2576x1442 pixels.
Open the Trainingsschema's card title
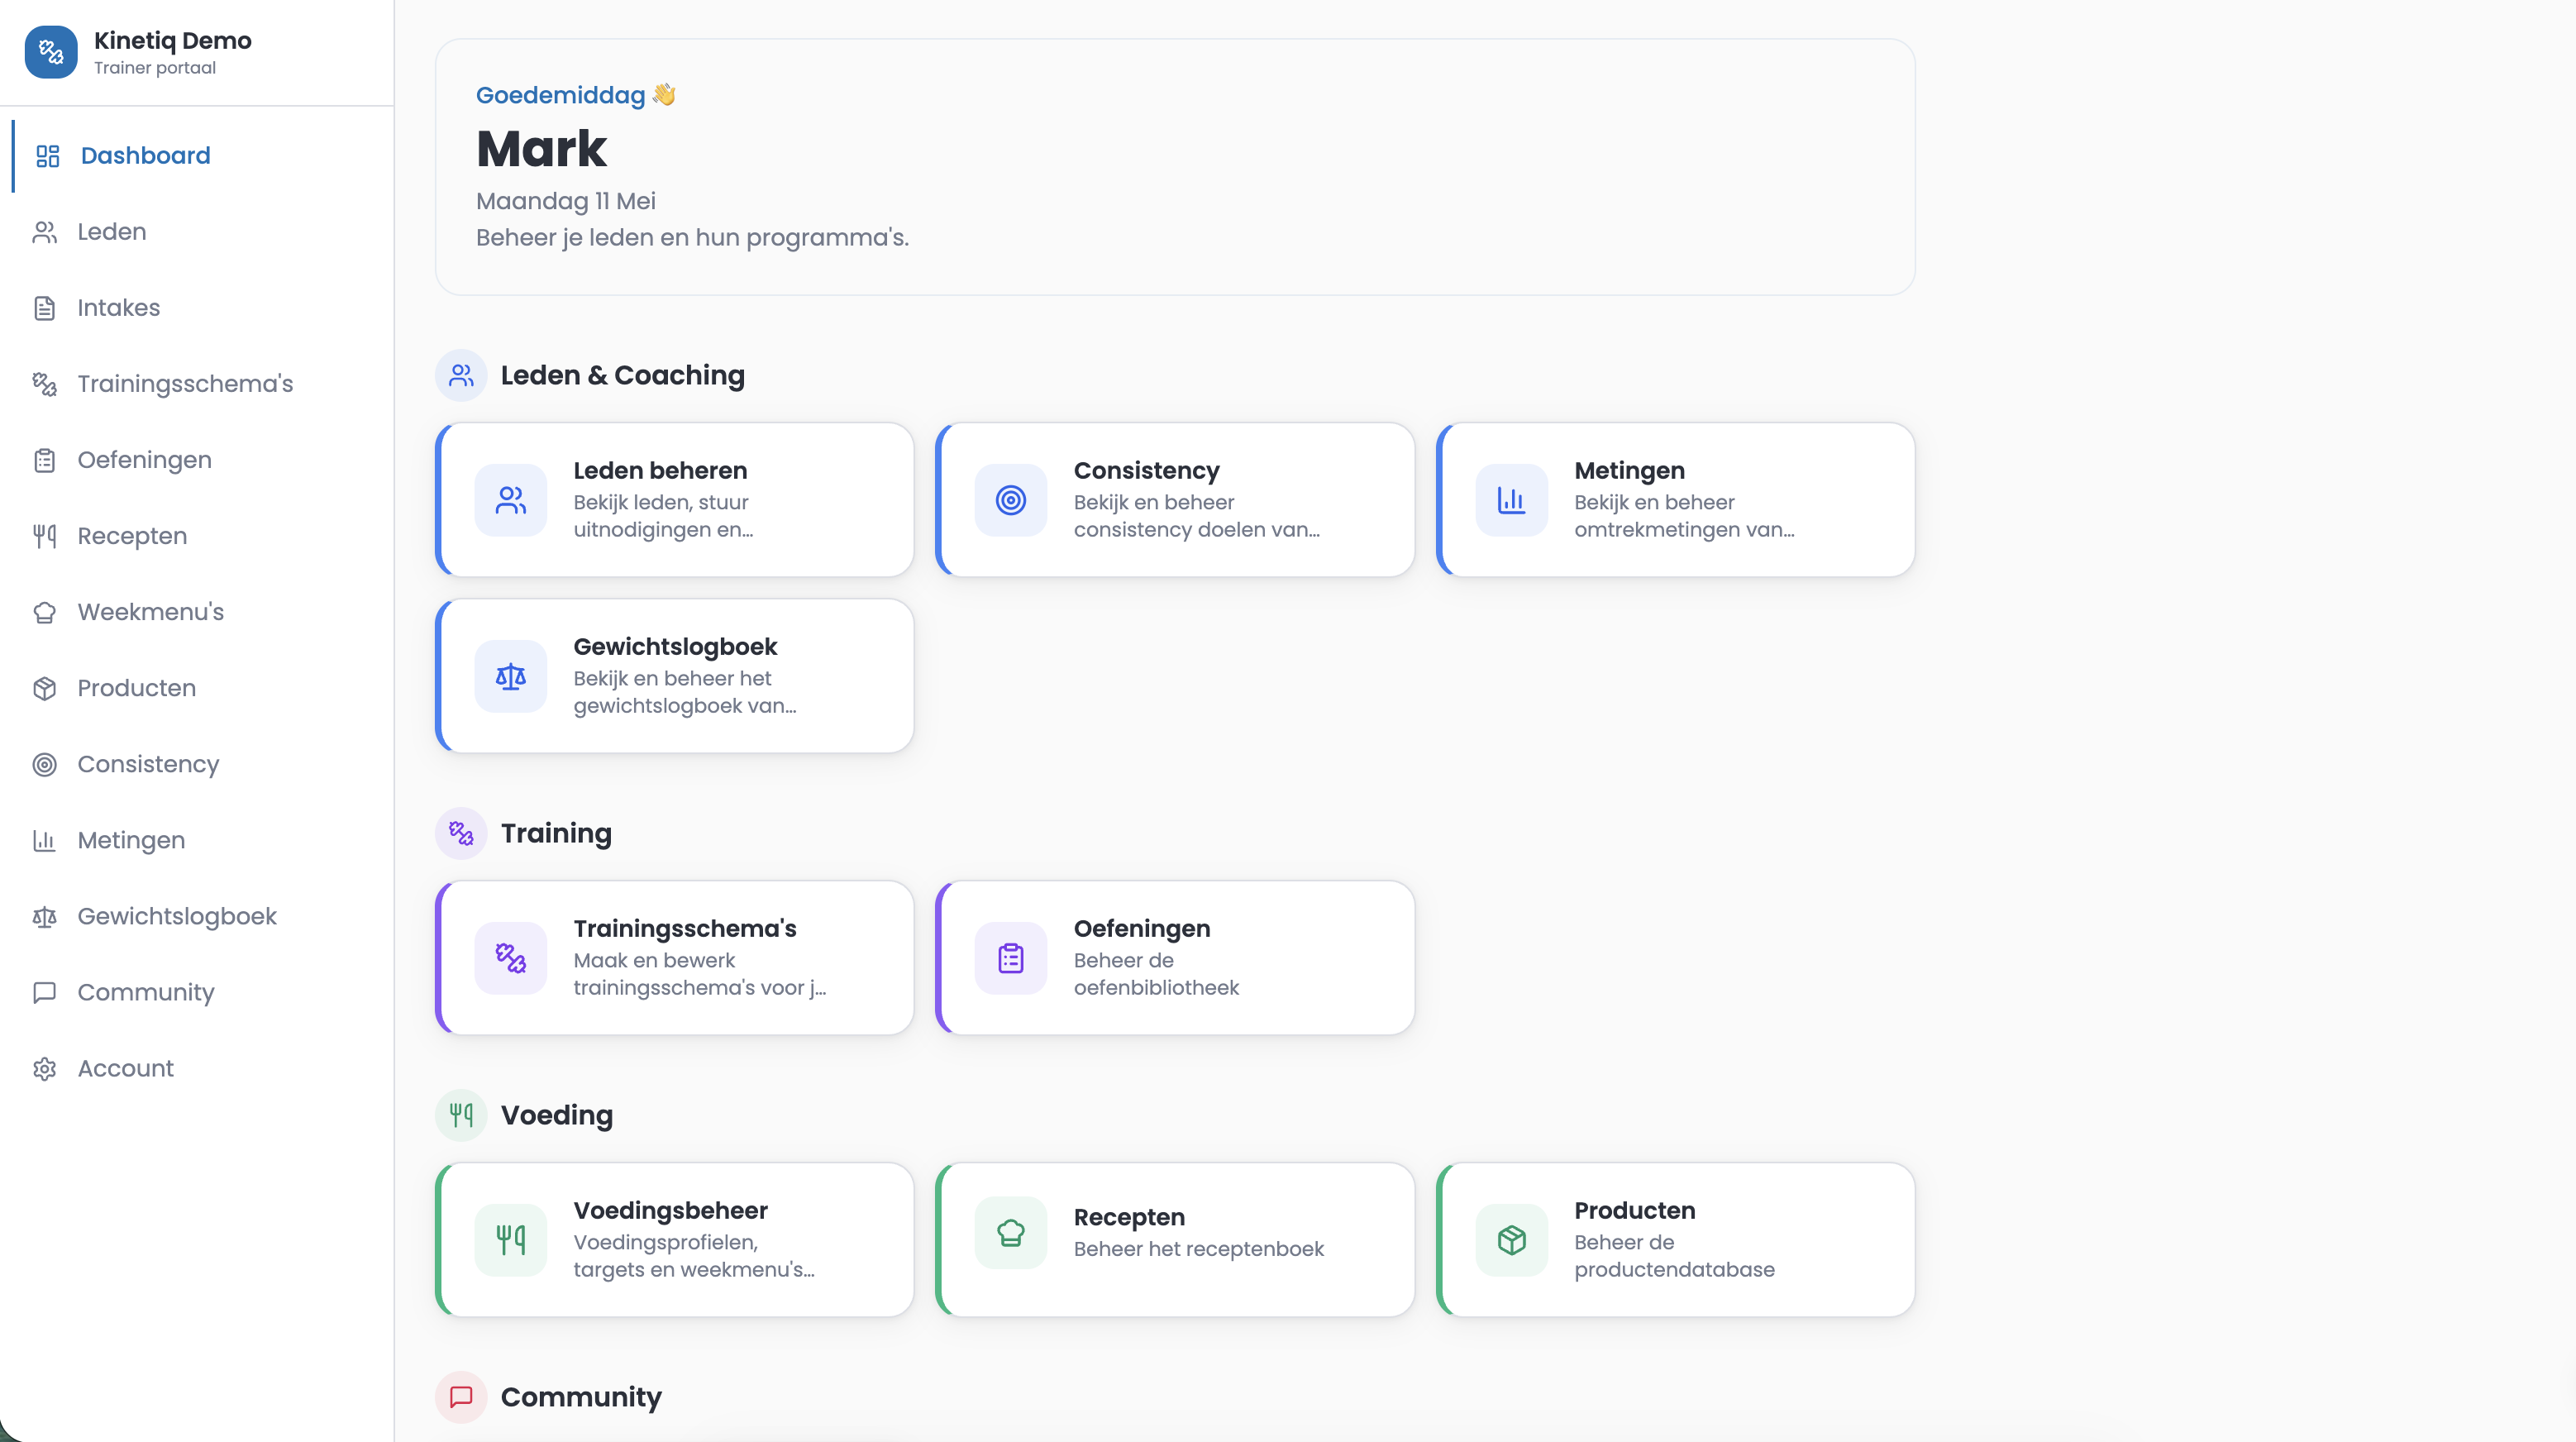point(685,928)
